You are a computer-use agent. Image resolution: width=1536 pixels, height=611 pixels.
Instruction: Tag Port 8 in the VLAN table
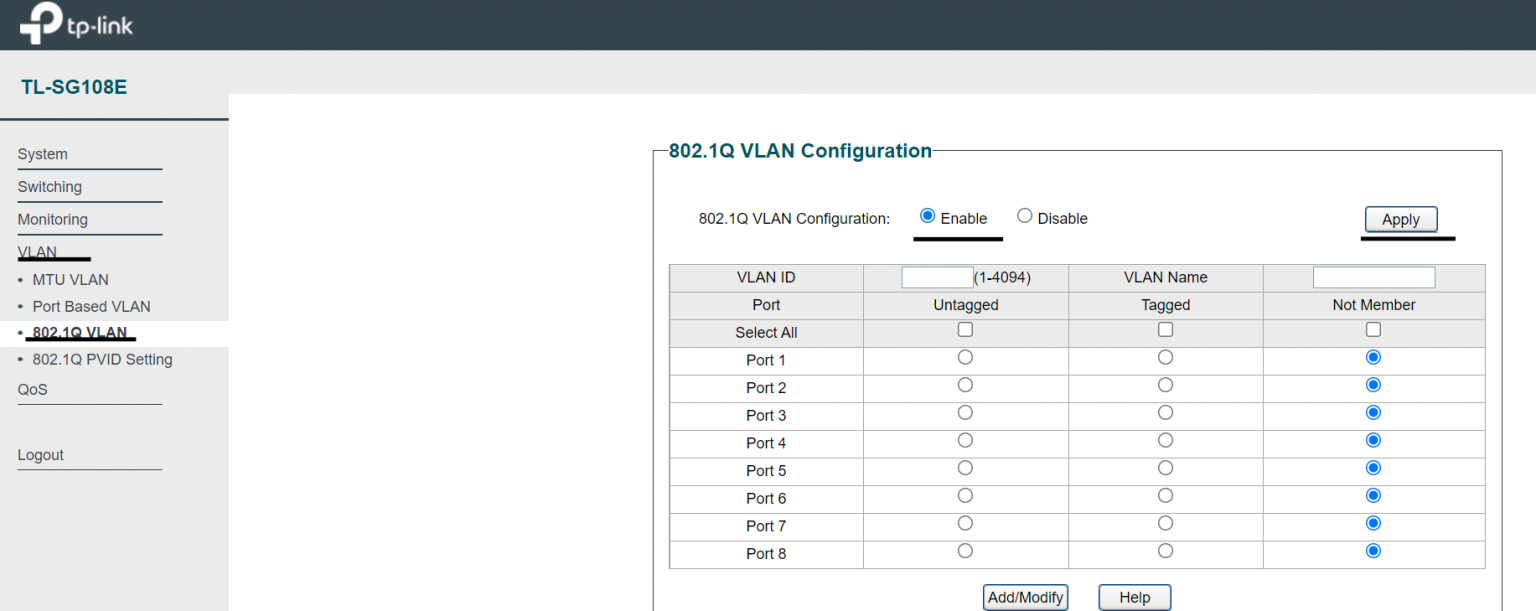[x=1165, y=550]
